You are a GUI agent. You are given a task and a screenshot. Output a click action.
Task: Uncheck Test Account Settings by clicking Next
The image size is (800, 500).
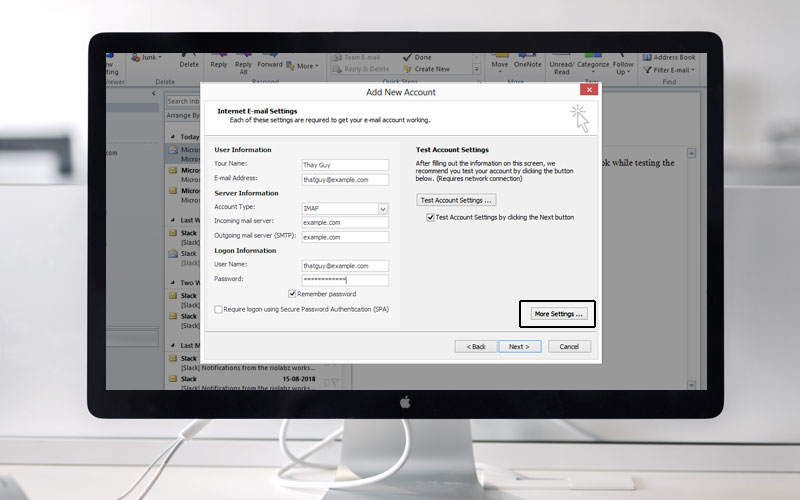point(430,217)
